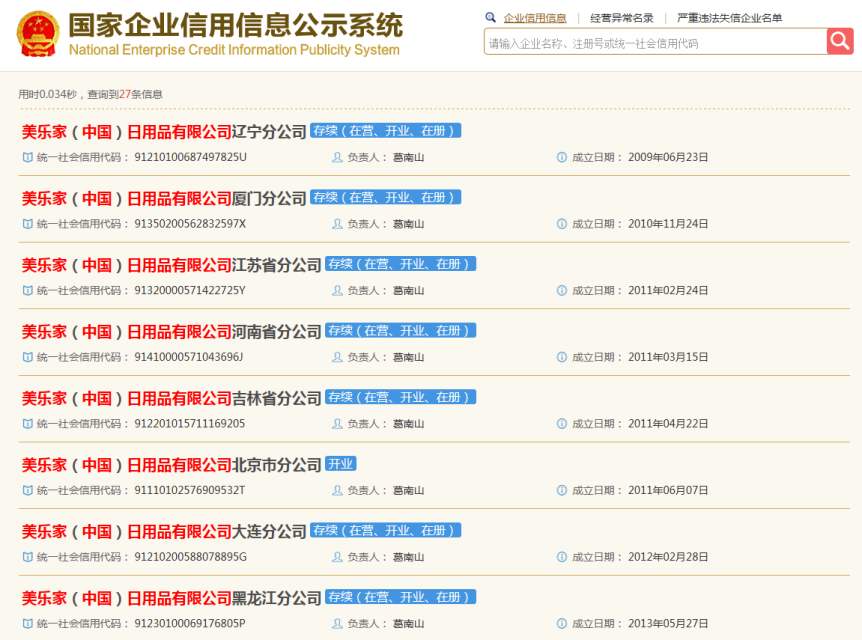862x640 pixels.
Task: Select credit code 91210100687497825U
Action: click(x=190, y=157)
